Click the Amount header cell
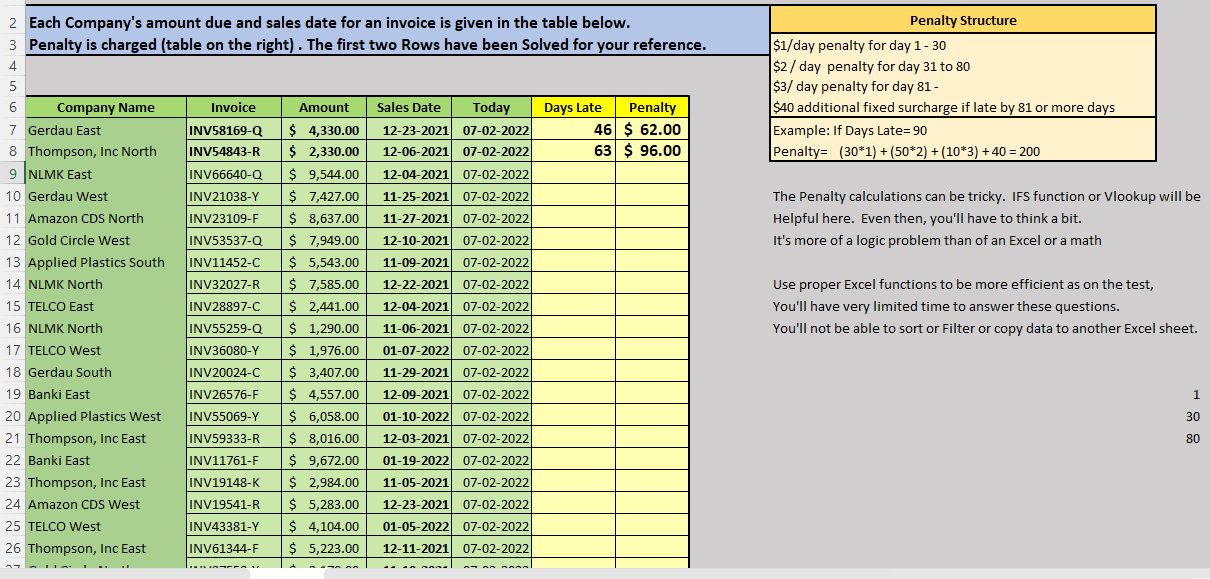1210x579 pixels. point(324,107)
